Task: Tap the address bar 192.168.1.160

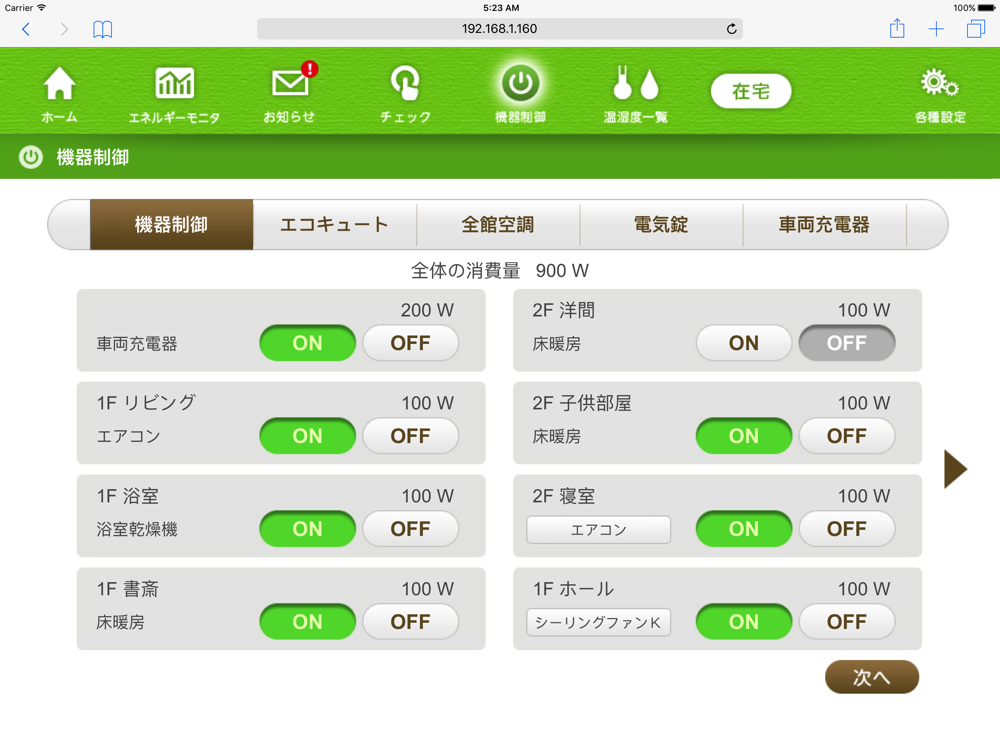Action: coord(499,29)
